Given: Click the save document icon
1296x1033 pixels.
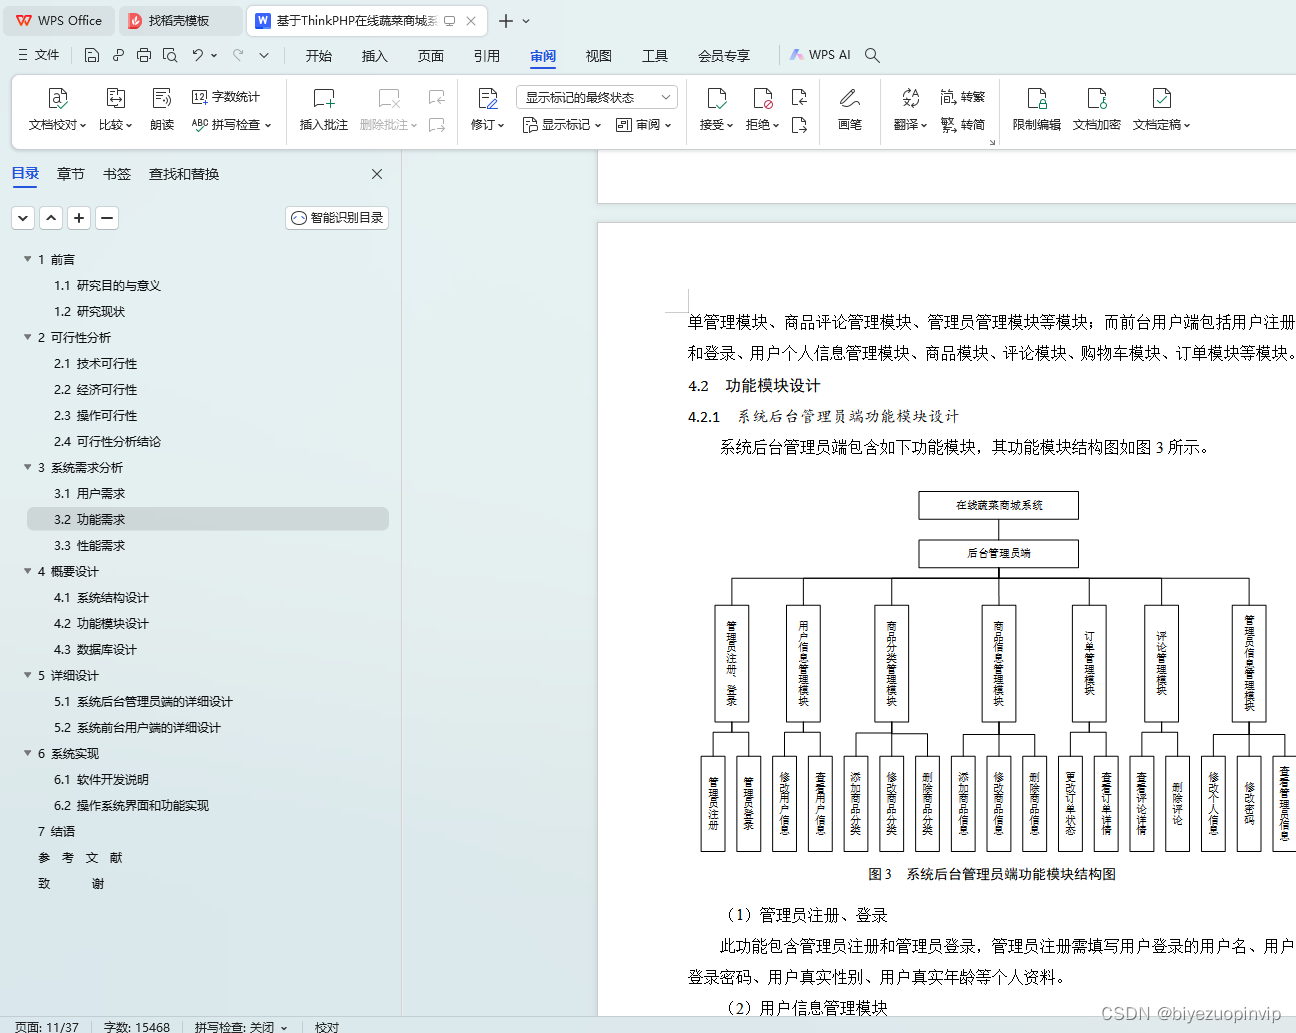Looking at the screenshot, I should [x=92, y=55].
